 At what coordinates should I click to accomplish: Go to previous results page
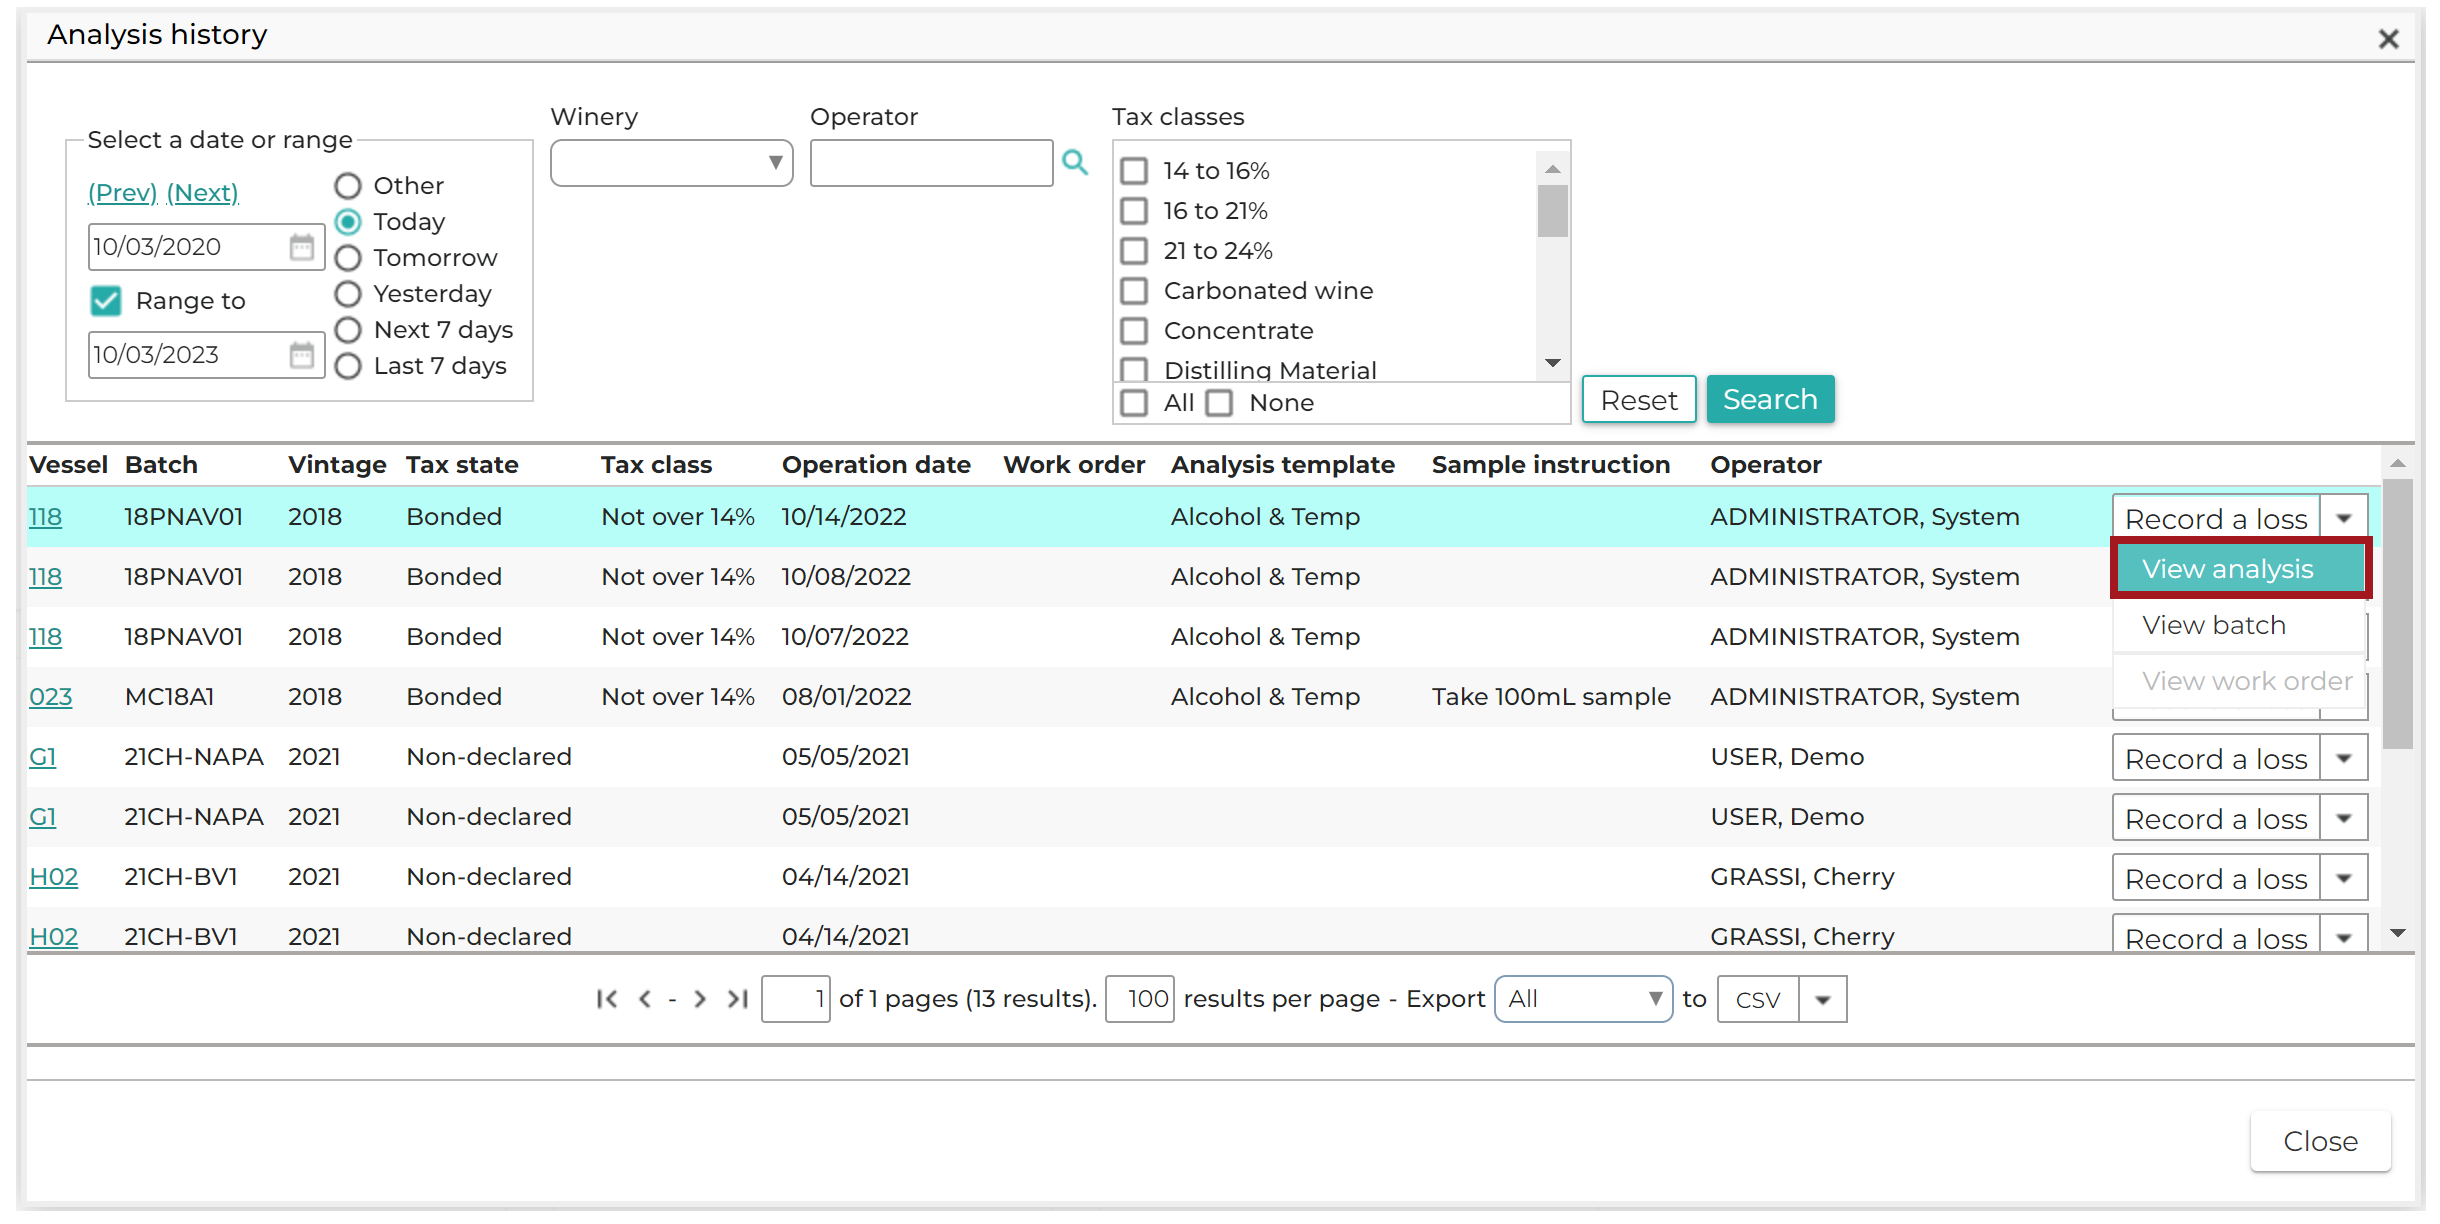click(x=645, y=999)
